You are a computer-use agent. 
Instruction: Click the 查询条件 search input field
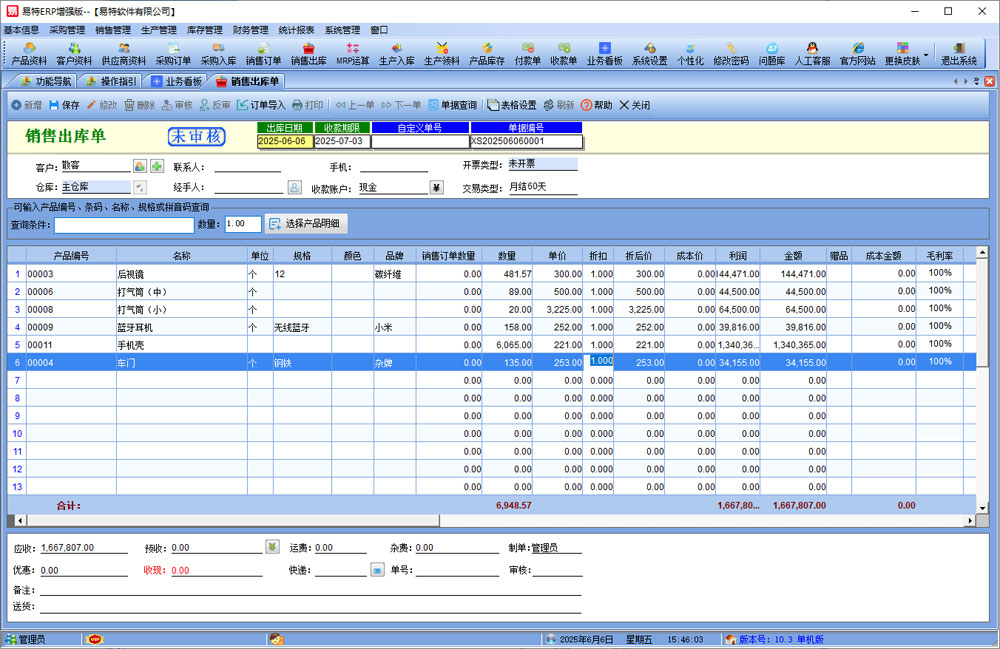tap(124, 225)
